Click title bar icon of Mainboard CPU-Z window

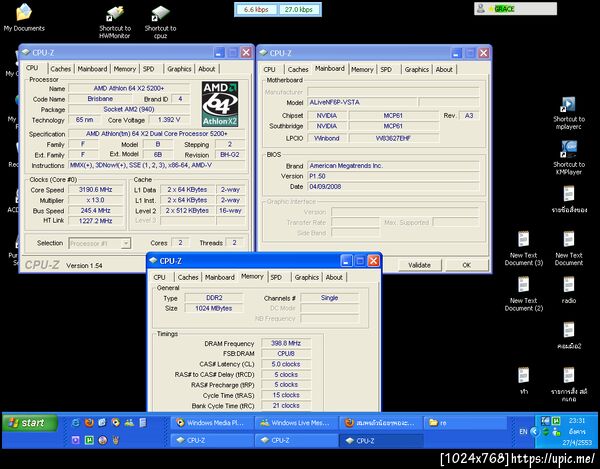[x=264, y=53]
